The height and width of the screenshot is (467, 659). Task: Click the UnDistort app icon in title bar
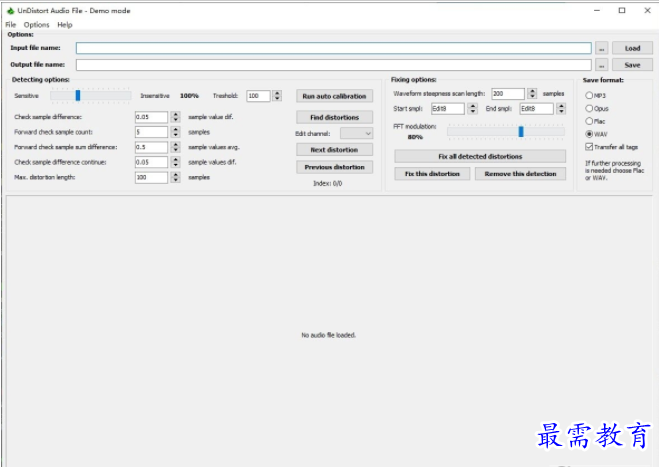[x=11, y=11]
